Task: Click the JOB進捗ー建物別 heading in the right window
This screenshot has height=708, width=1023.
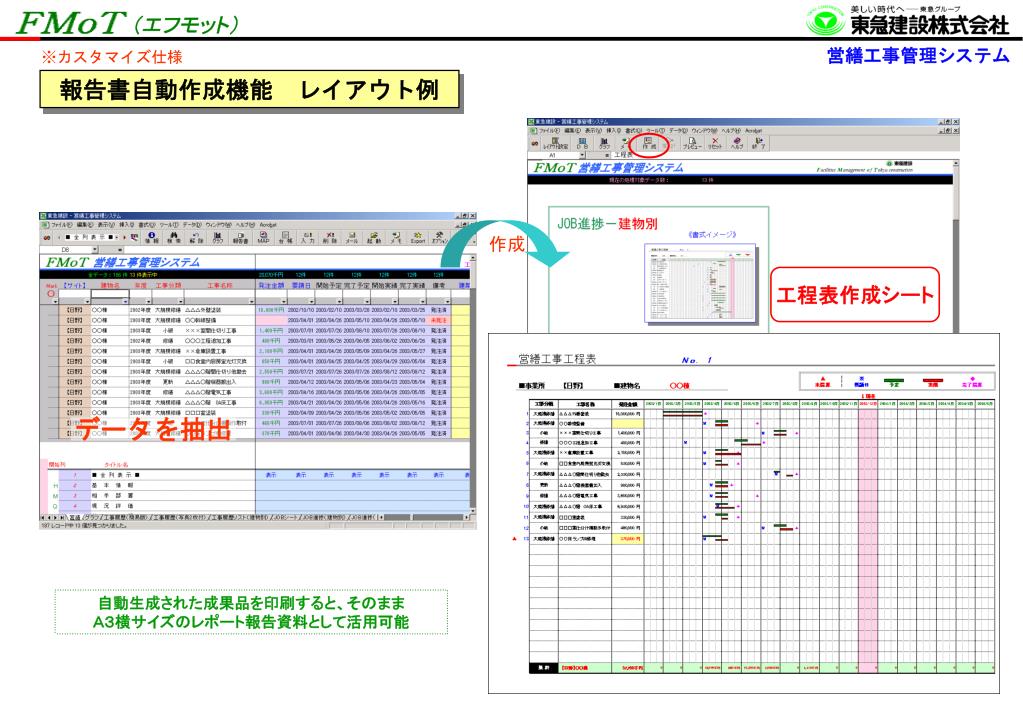Action: tap(607, 223)
